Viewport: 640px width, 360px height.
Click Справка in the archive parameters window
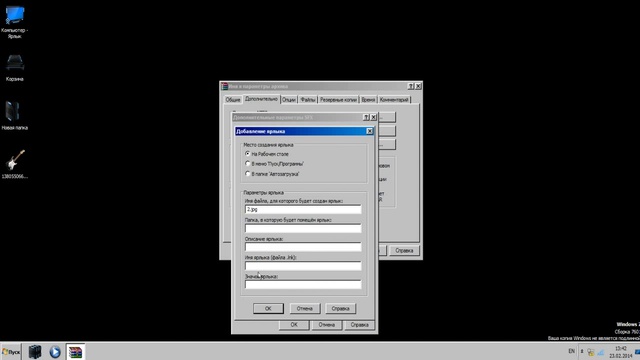click(x=404, y=251)
